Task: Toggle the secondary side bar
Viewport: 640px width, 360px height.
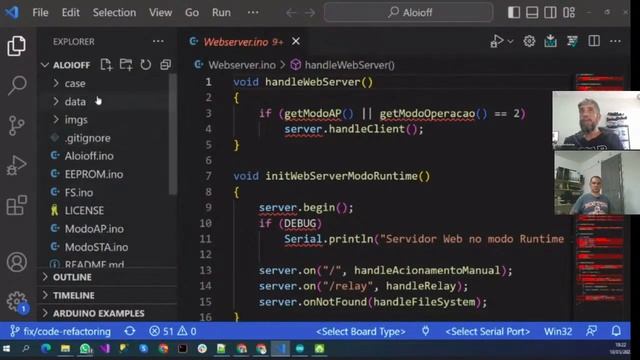Action: point(550,12)
